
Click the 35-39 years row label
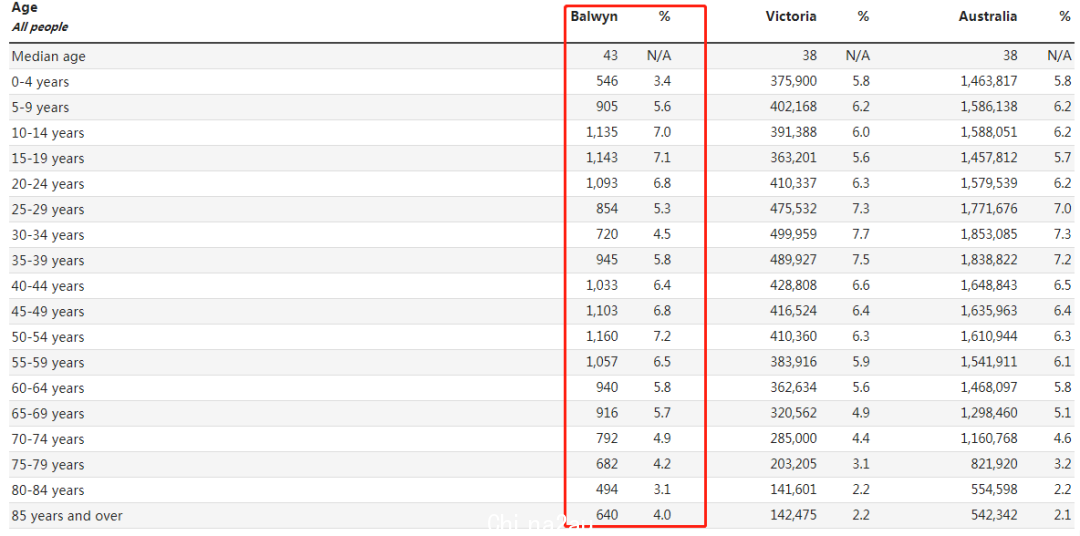48,261
